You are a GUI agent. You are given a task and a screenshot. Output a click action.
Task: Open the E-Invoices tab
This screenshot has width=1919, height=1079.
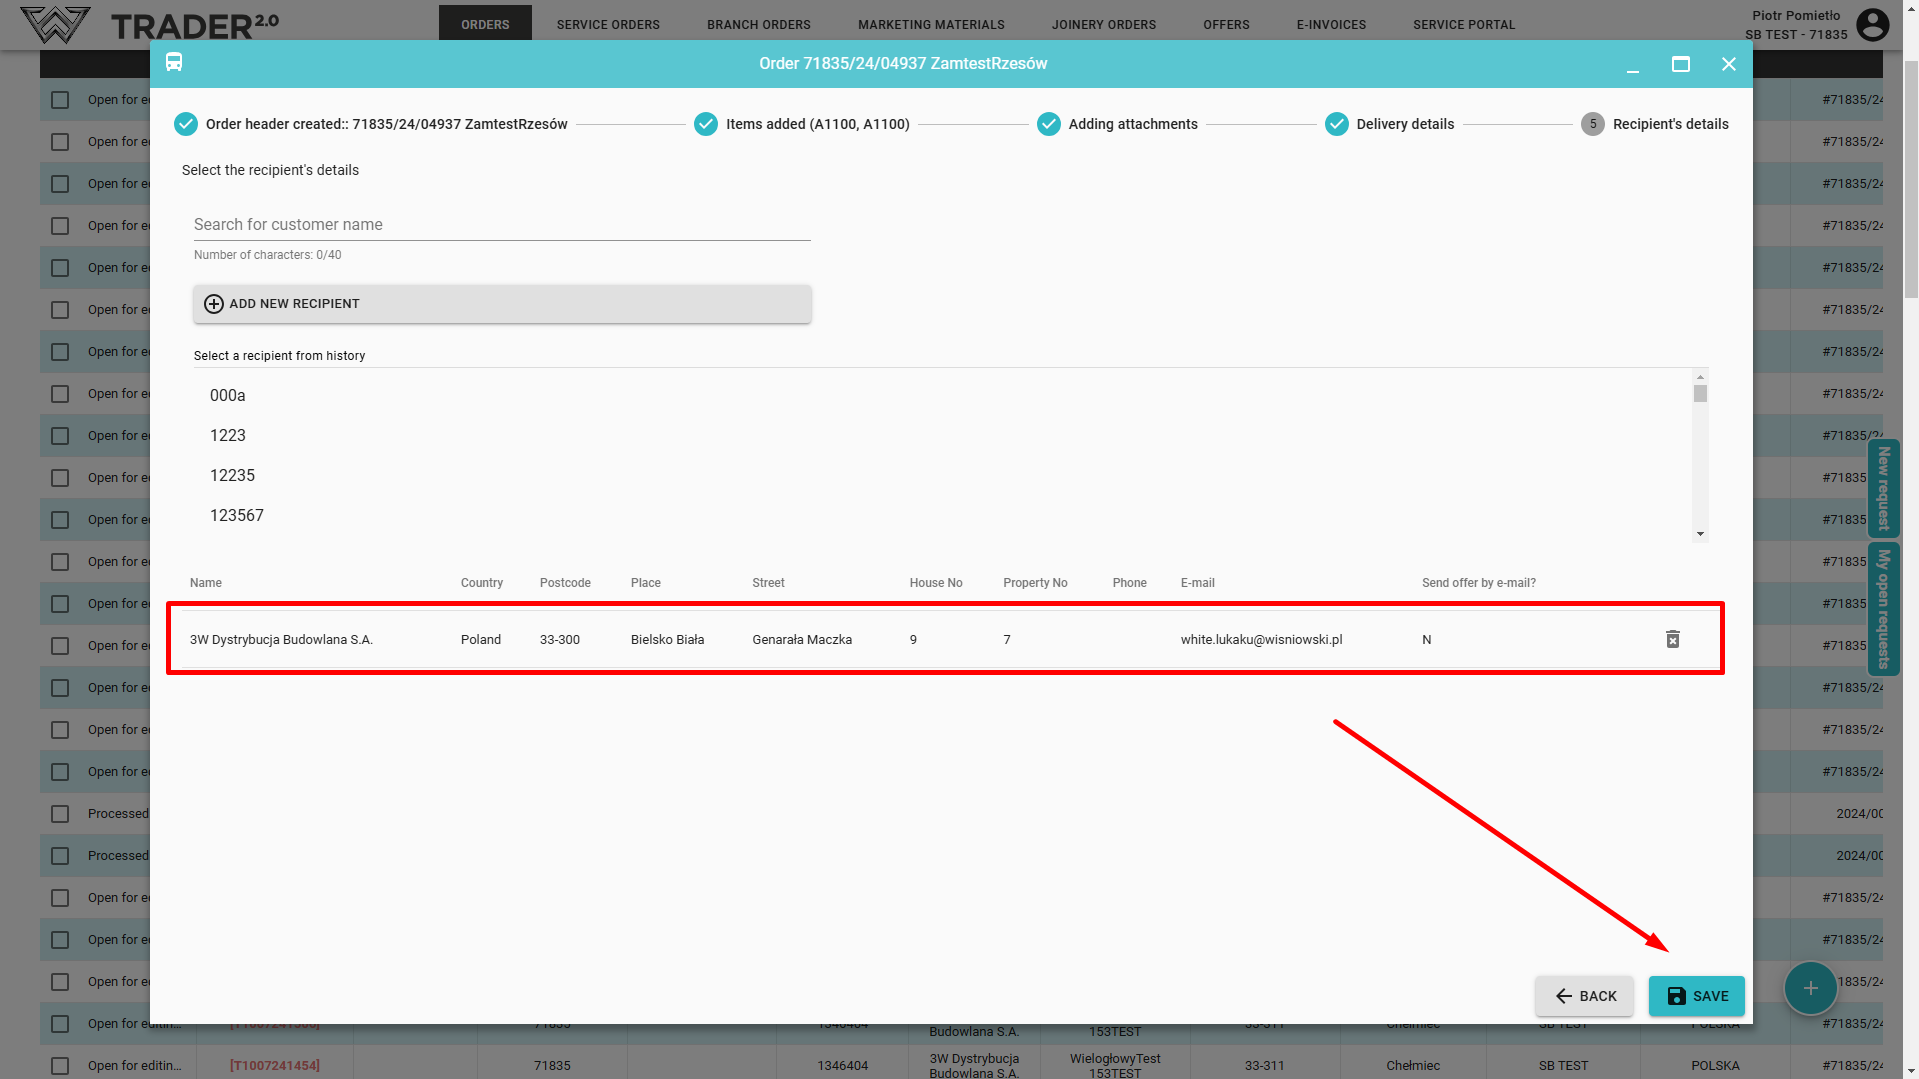(1331, 24)
